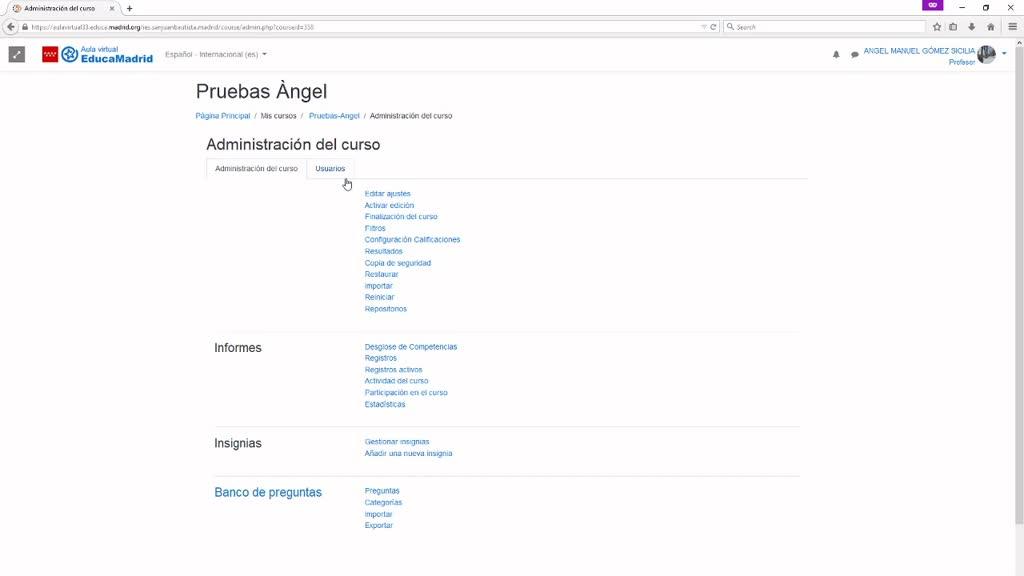
Task: Switch to the Usuarios tab
Action: click(330, 168)
